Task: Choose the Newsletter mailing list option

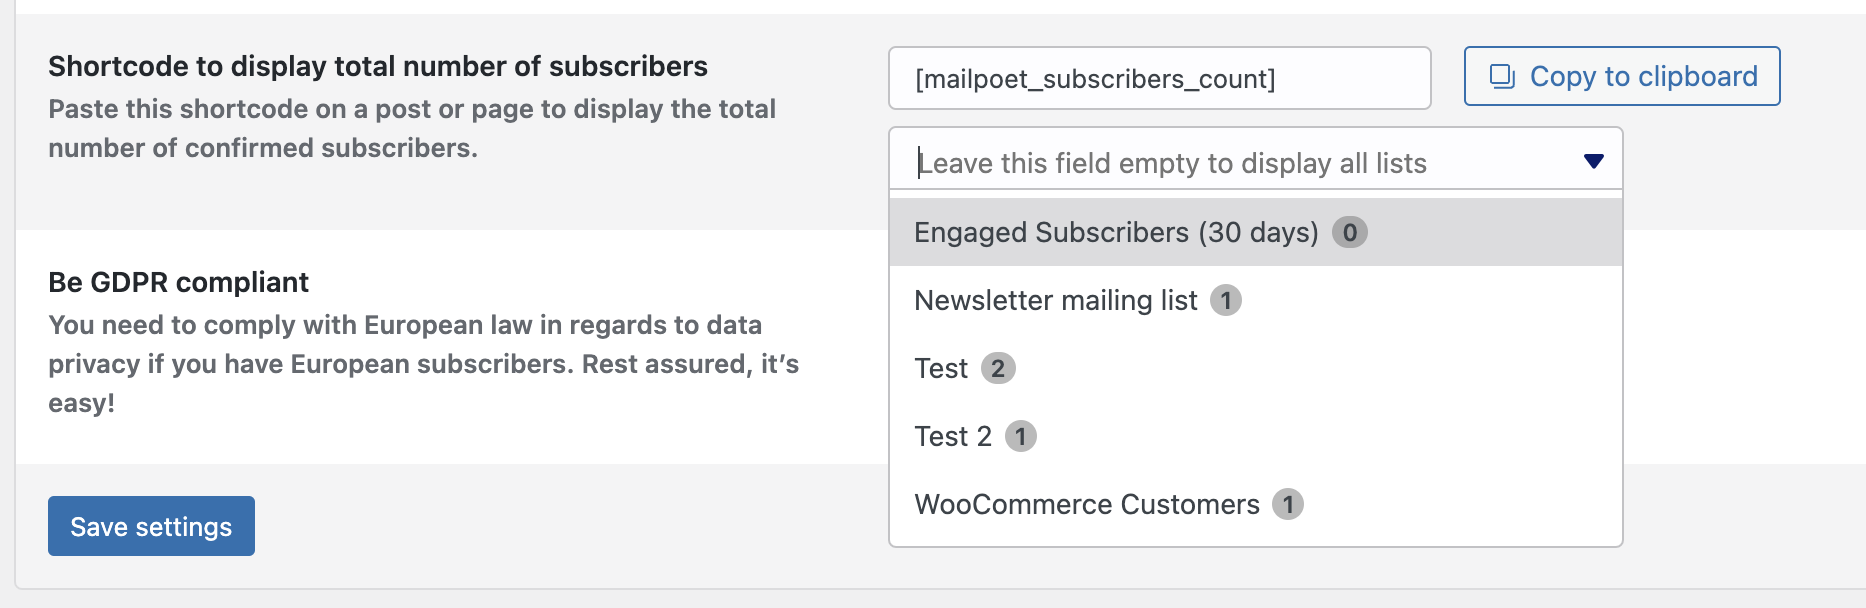Action: 1055,301
